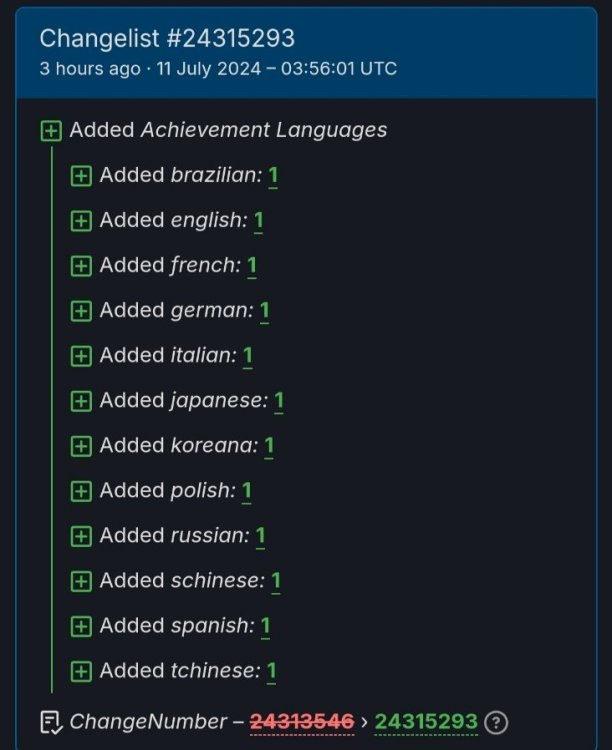The width and height of the screenshot is (612, 750).
Task: Click the plus icon beside Achievement Languages
Action: tap(51, 131)
